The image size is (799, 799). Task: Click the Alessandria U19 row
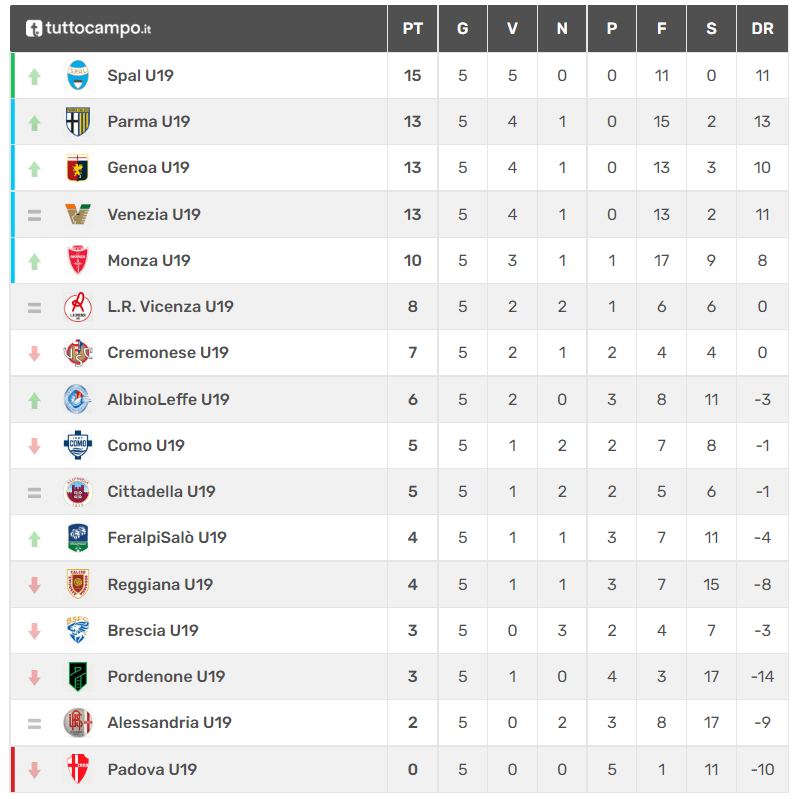tap(400, 723)
